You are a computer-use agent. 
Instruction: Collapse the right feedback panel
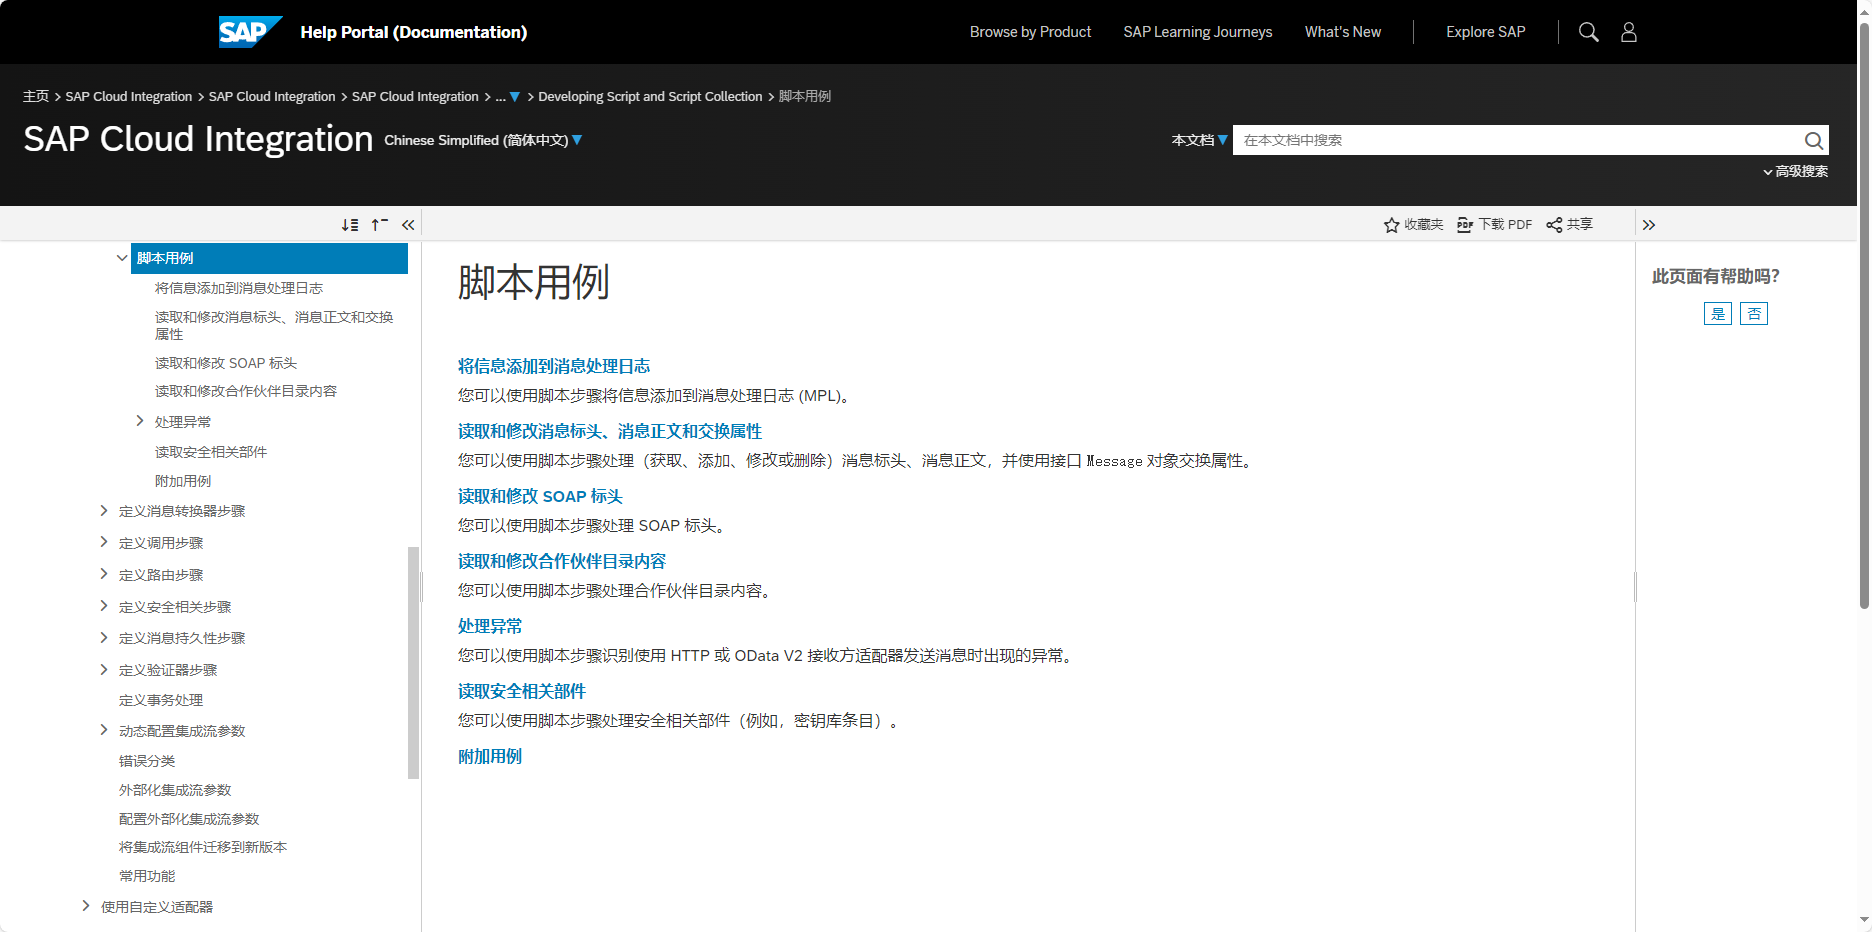pos(1649,225)
